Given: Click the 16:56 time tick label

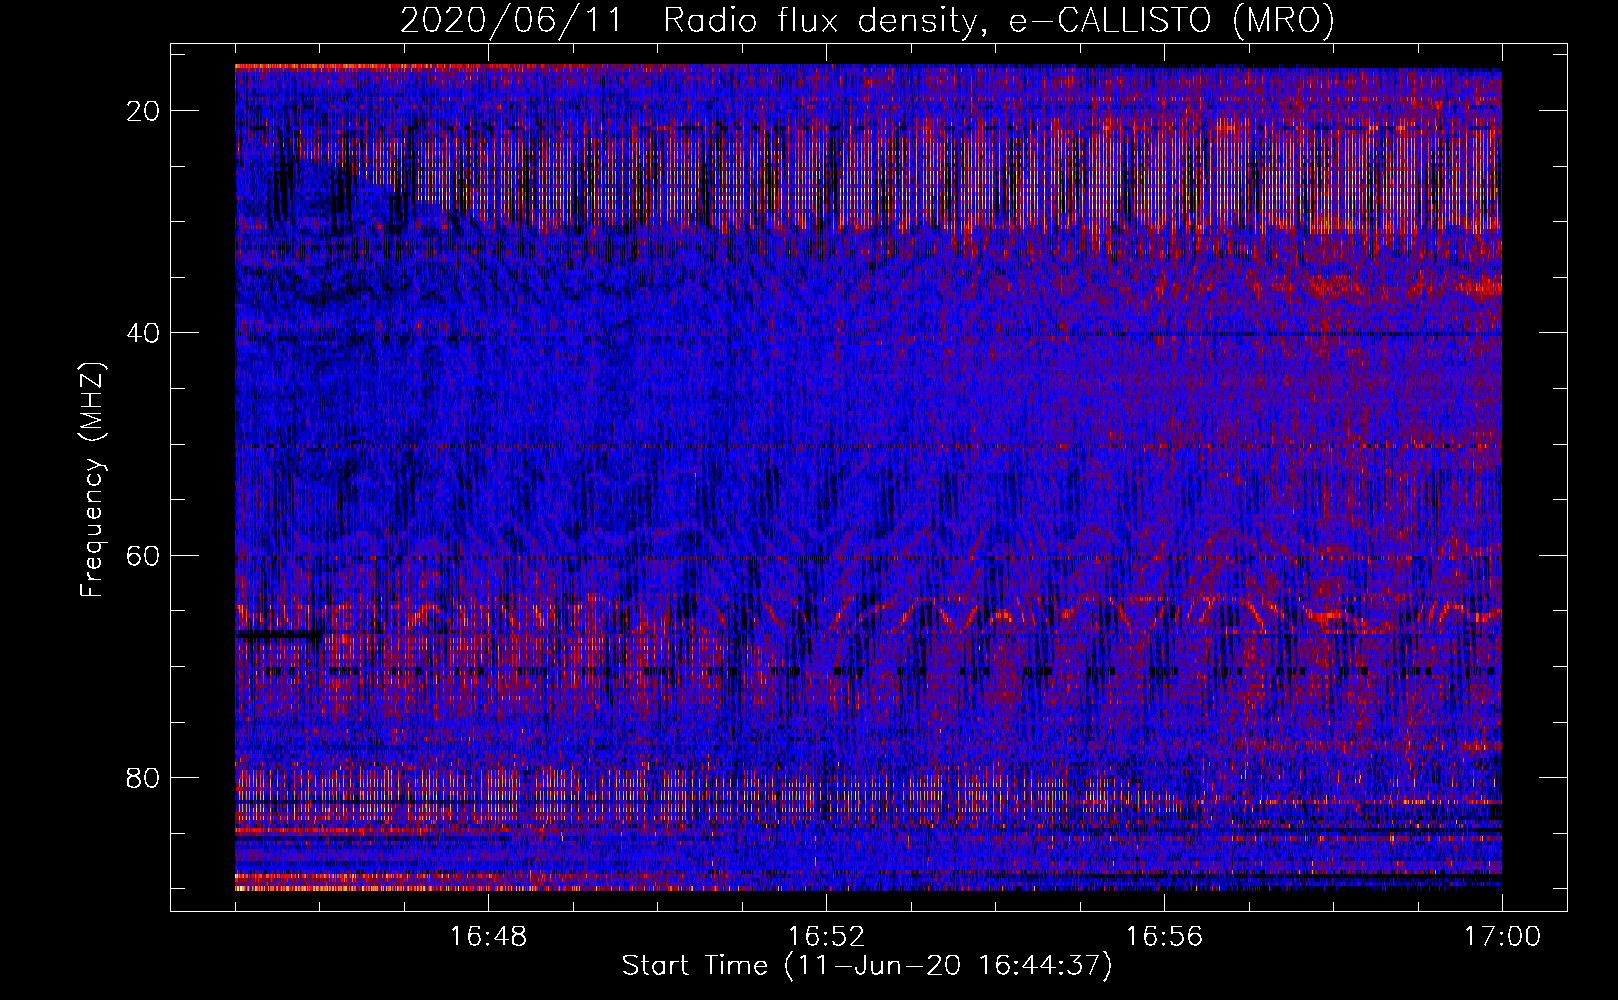Looking at the screenshot, I should tap(1164, 937).
